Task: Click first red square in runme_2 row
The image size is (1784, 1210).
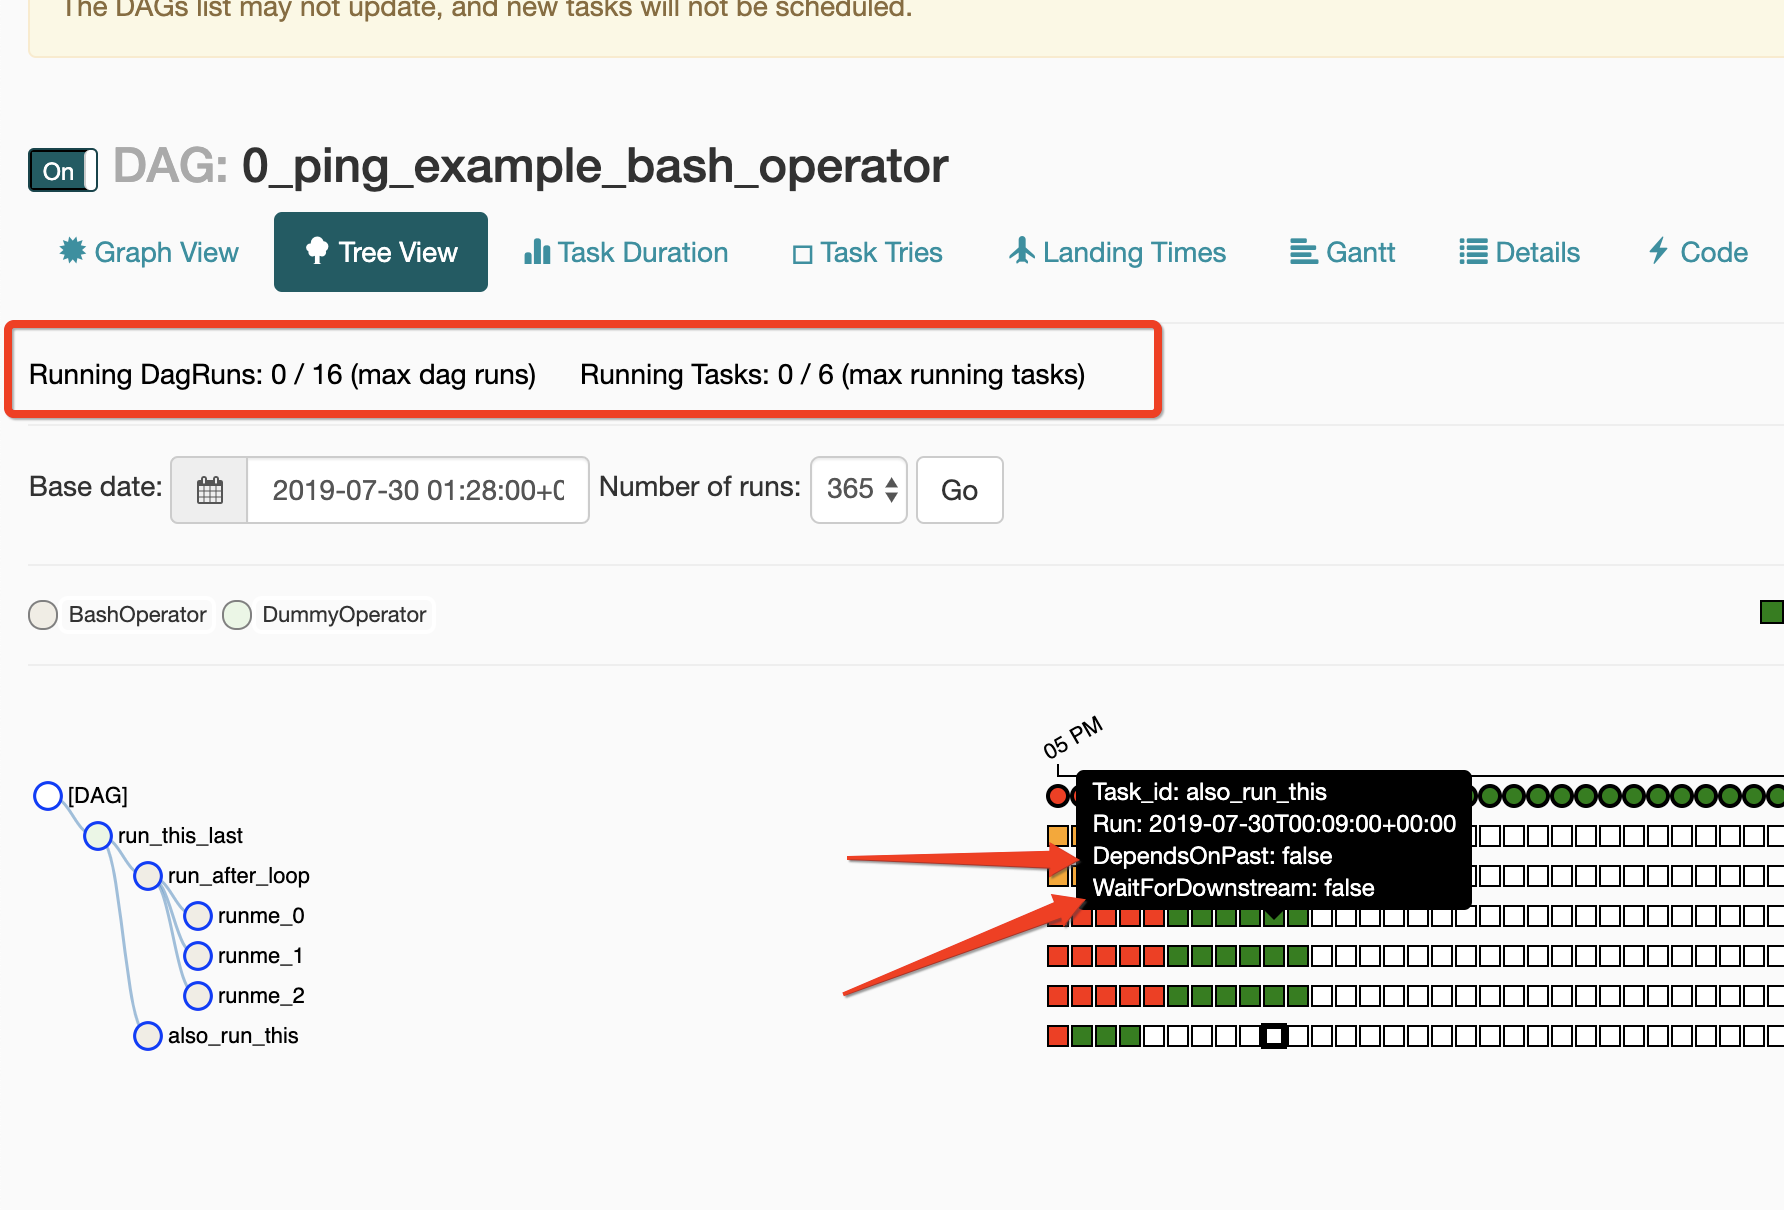Action: tap(1058, 996)
